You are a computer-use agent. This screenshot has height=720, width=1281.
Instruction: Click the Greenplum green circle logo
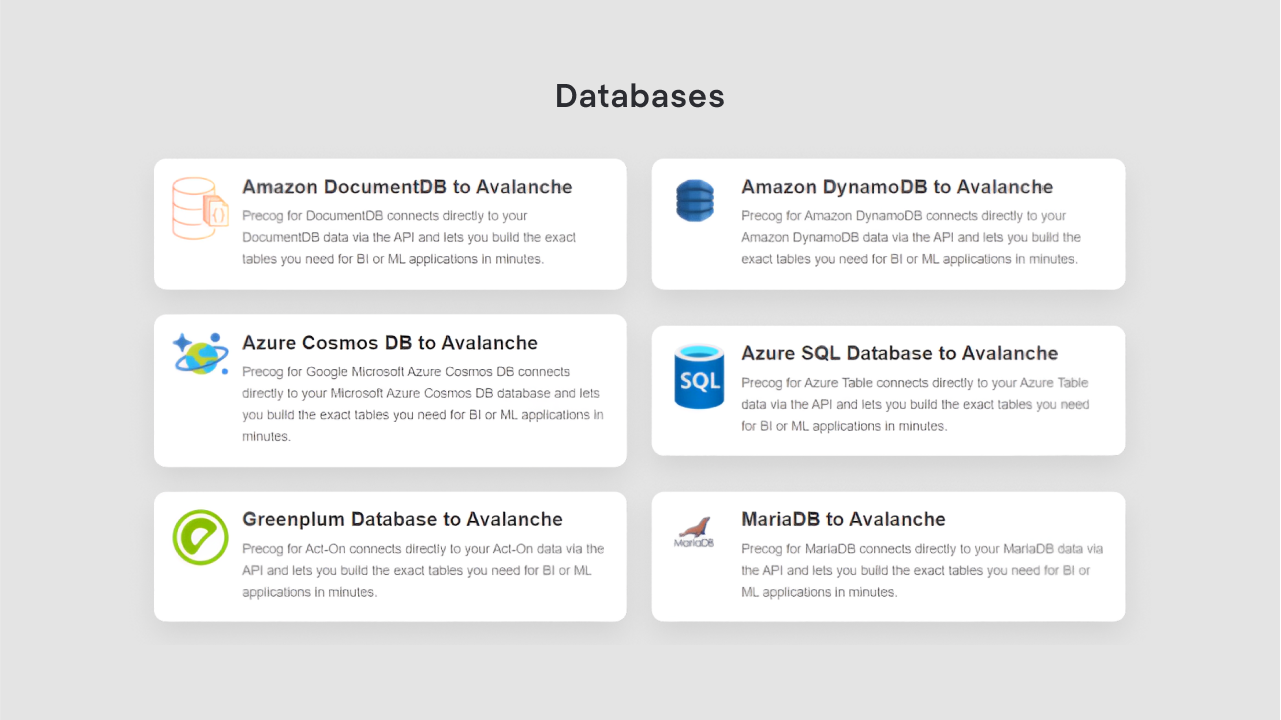click(201, 537)
